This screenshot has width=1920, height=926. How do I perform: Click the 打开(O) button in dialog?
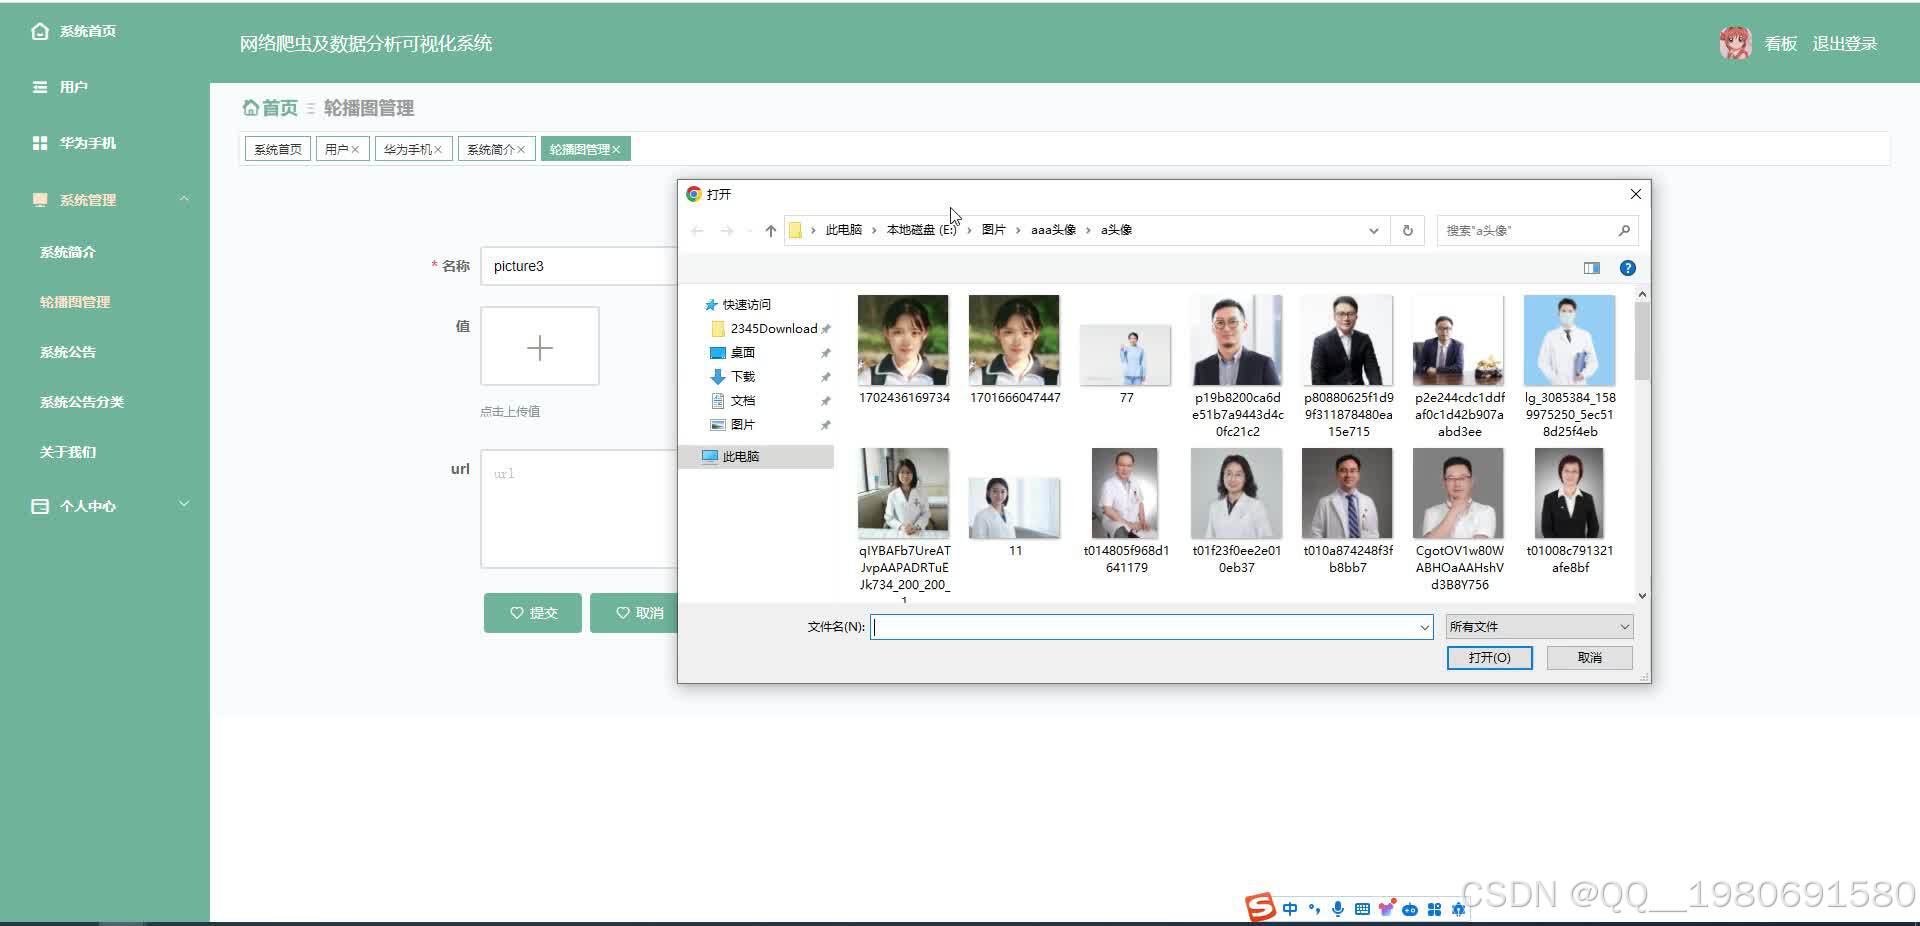tap(1489, 657)
